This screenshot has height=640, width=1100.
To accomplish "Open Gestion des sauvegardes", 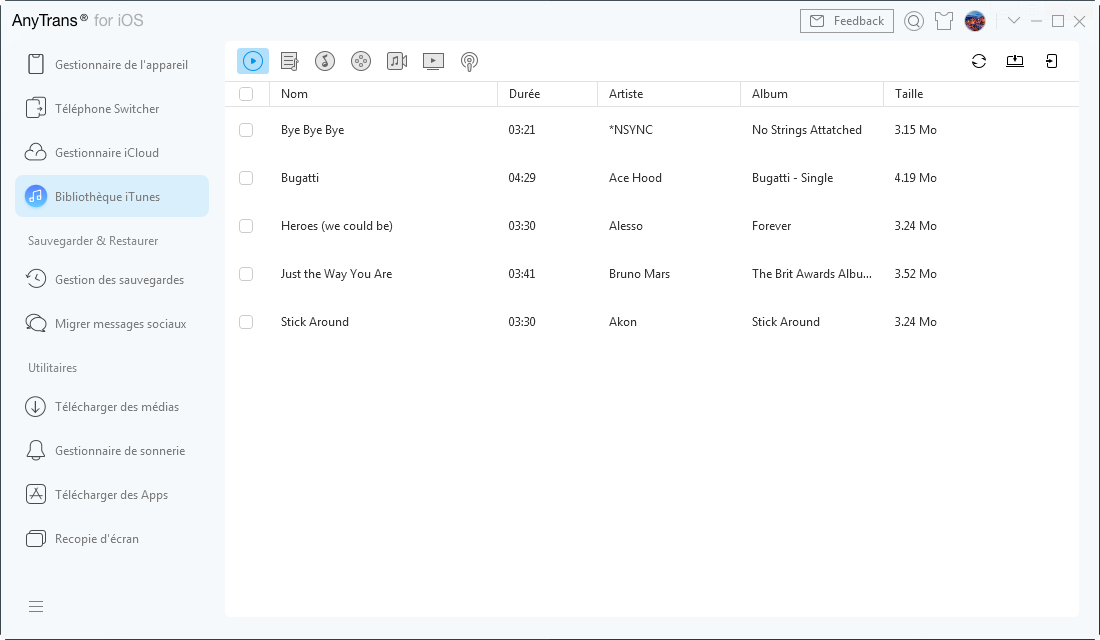I will tap(112, 279).
